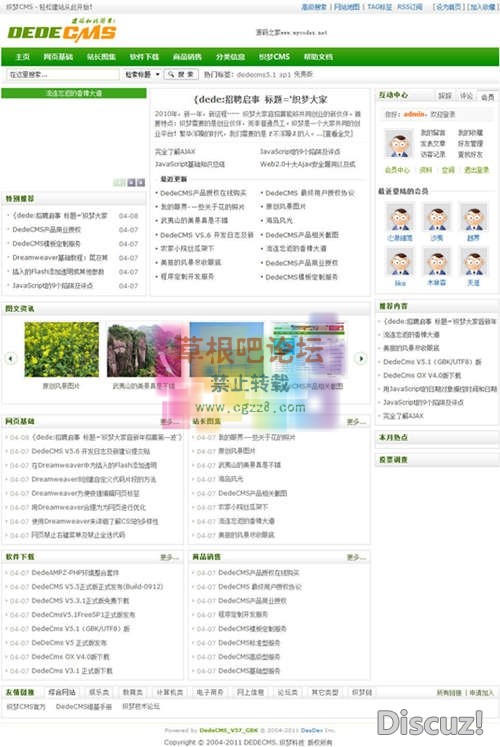The height and width of the screenshot is (747, 500).
Task: Click the yellow flower field thumbnail
Action: coord(61,349)
